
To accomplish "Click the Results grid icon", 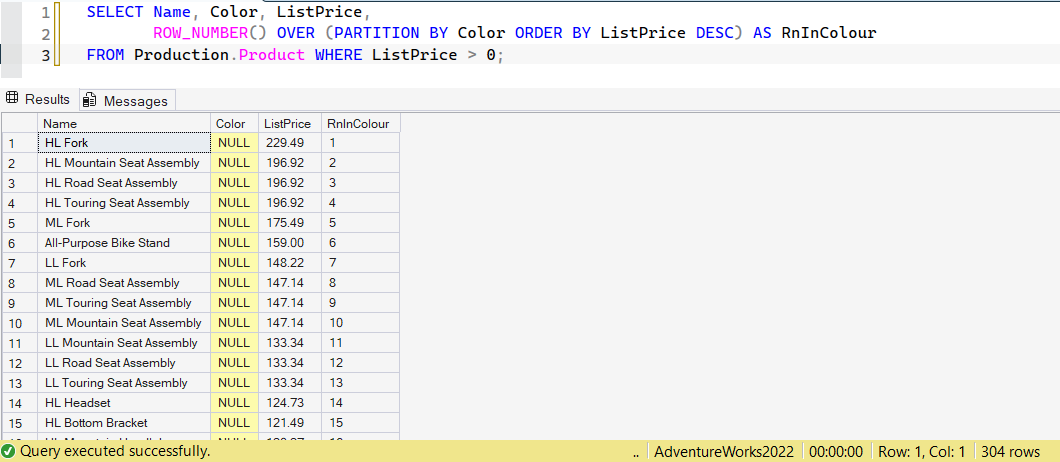I will pyautogui.click(x=12, y=99).
